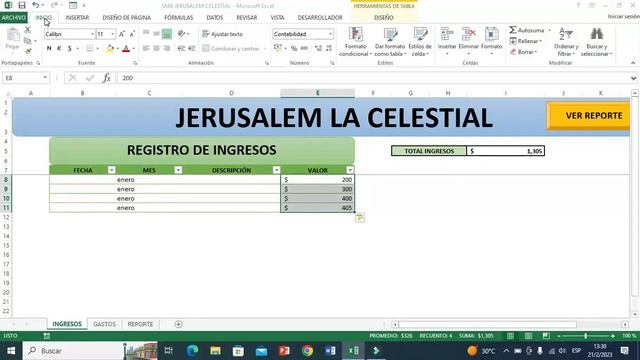
Task: Toggle Italic (K) formatting
Action: click(59, 49)
